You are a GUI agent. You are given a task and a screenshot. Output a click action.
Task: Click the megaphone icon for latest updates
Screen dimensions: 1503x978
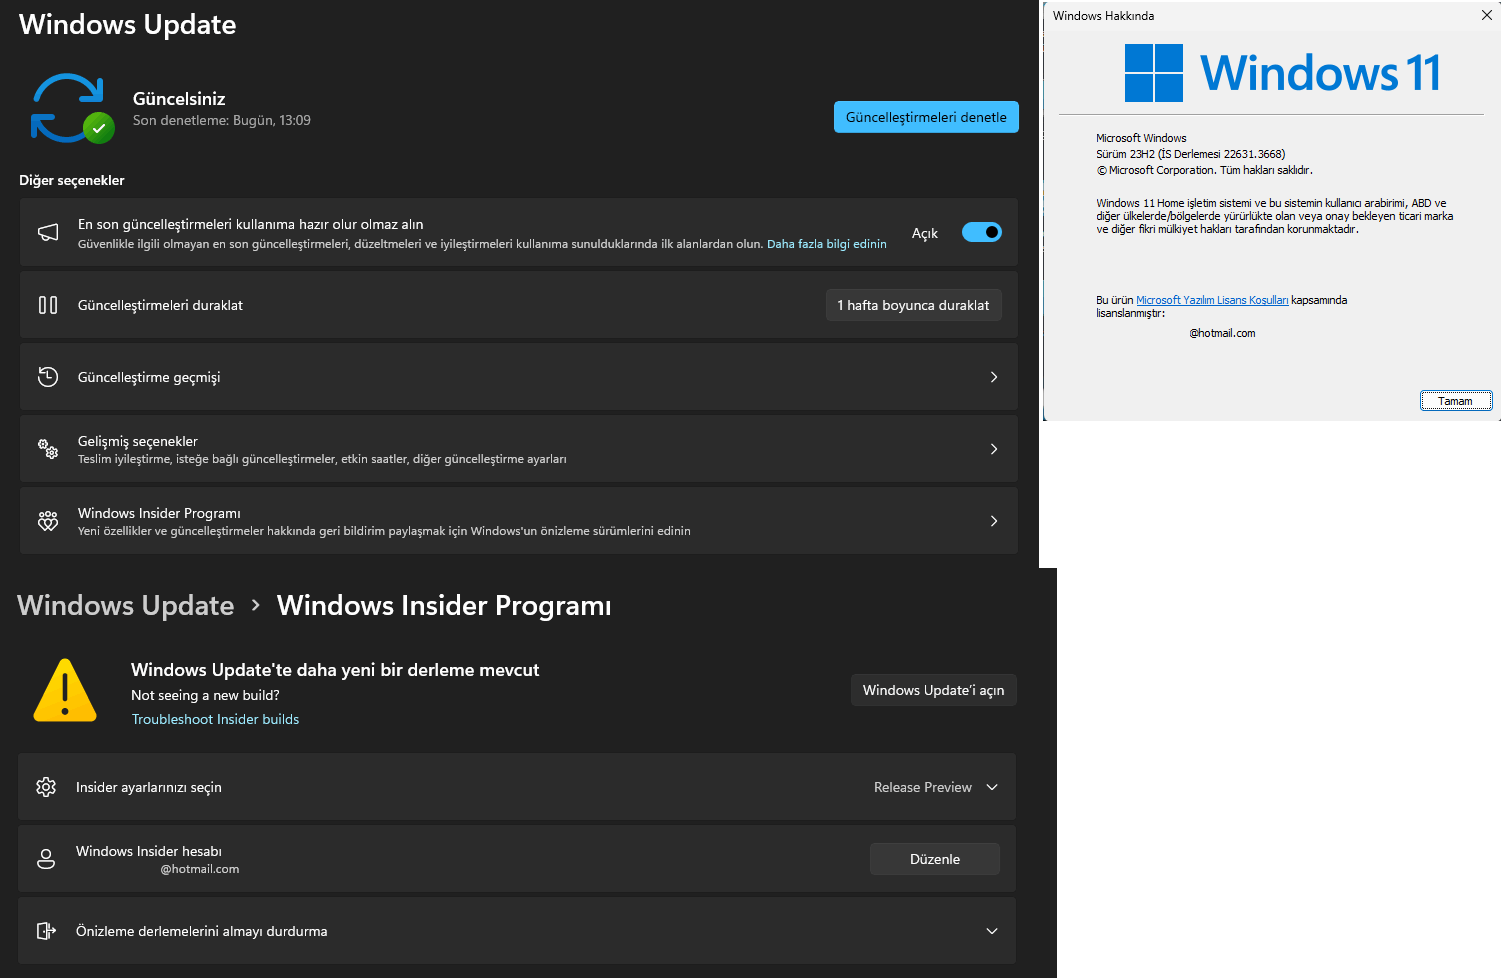coord(48,232)
